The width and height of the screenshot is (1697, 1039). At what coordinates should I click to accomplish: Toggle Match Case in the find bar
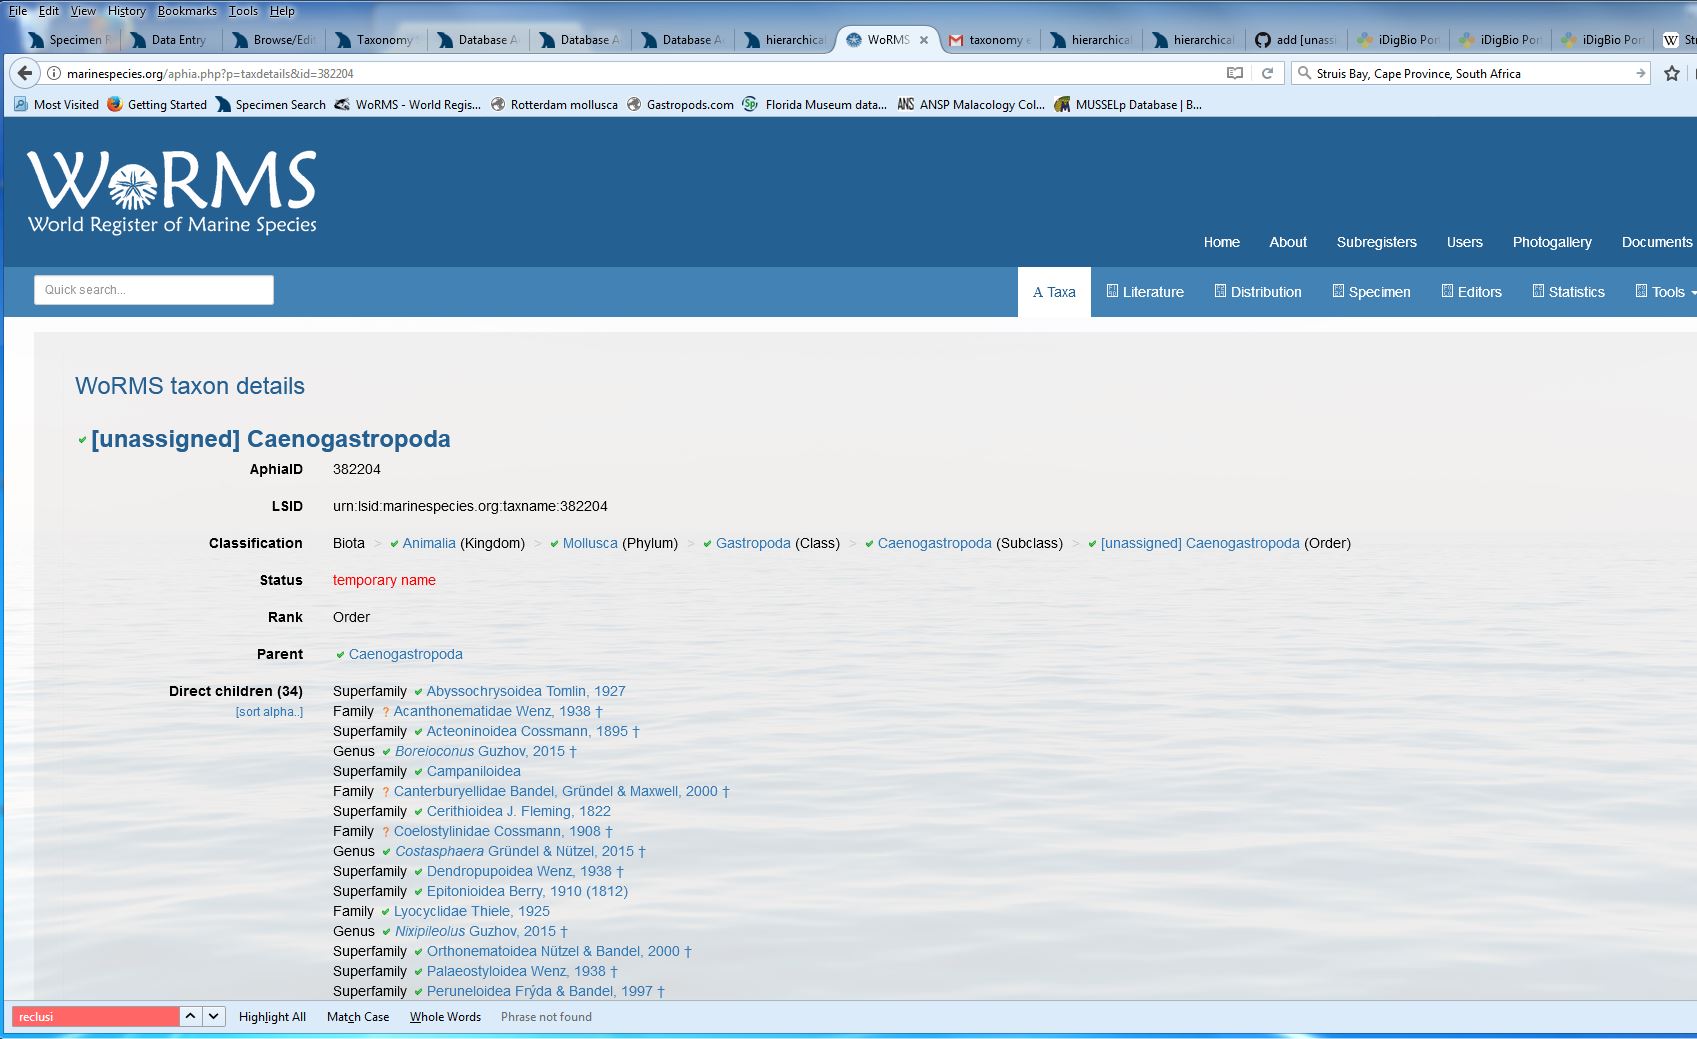[x=357, y=1016]
